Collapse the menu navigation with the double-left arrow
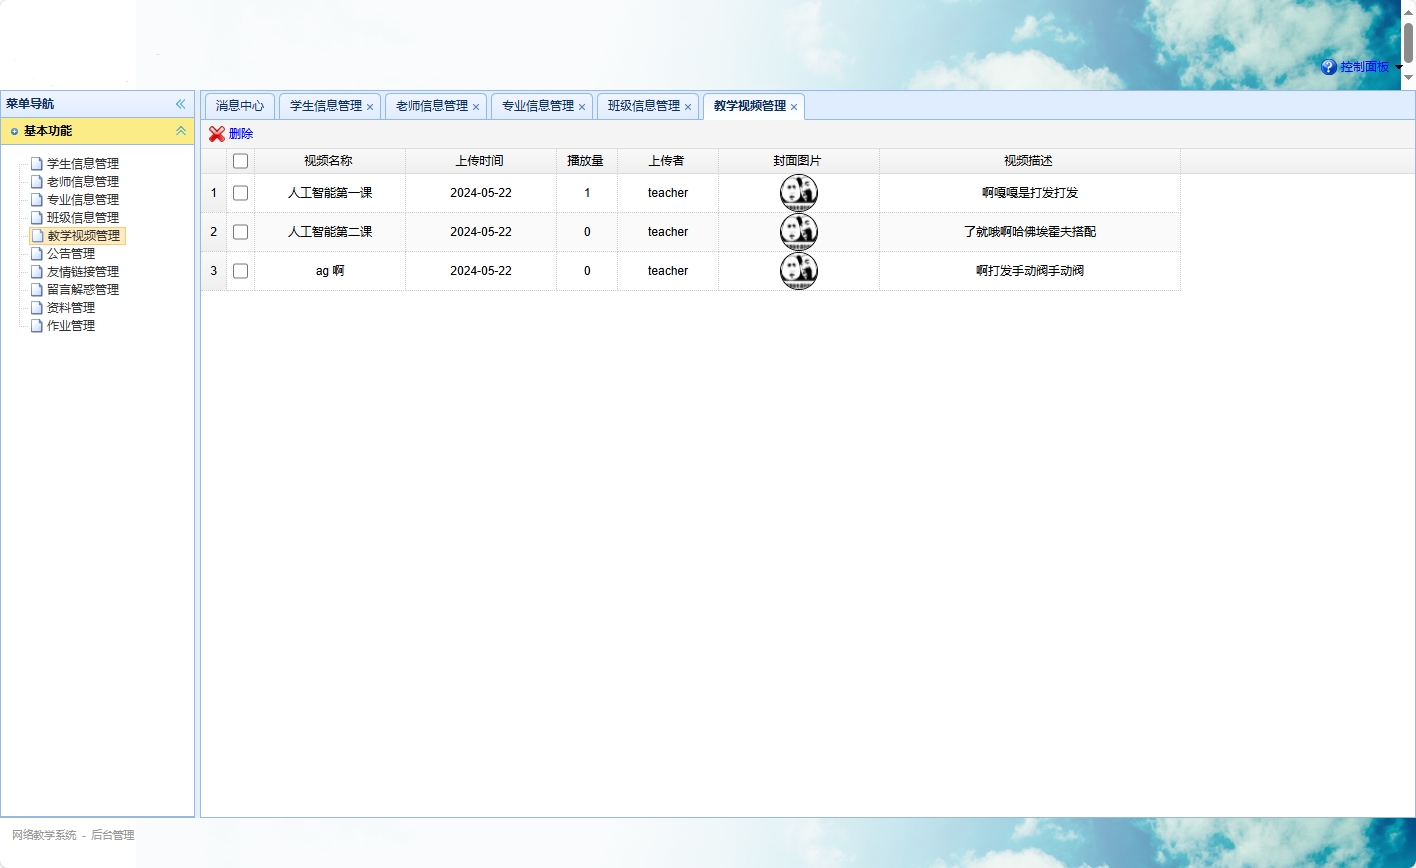 (180, 102)
